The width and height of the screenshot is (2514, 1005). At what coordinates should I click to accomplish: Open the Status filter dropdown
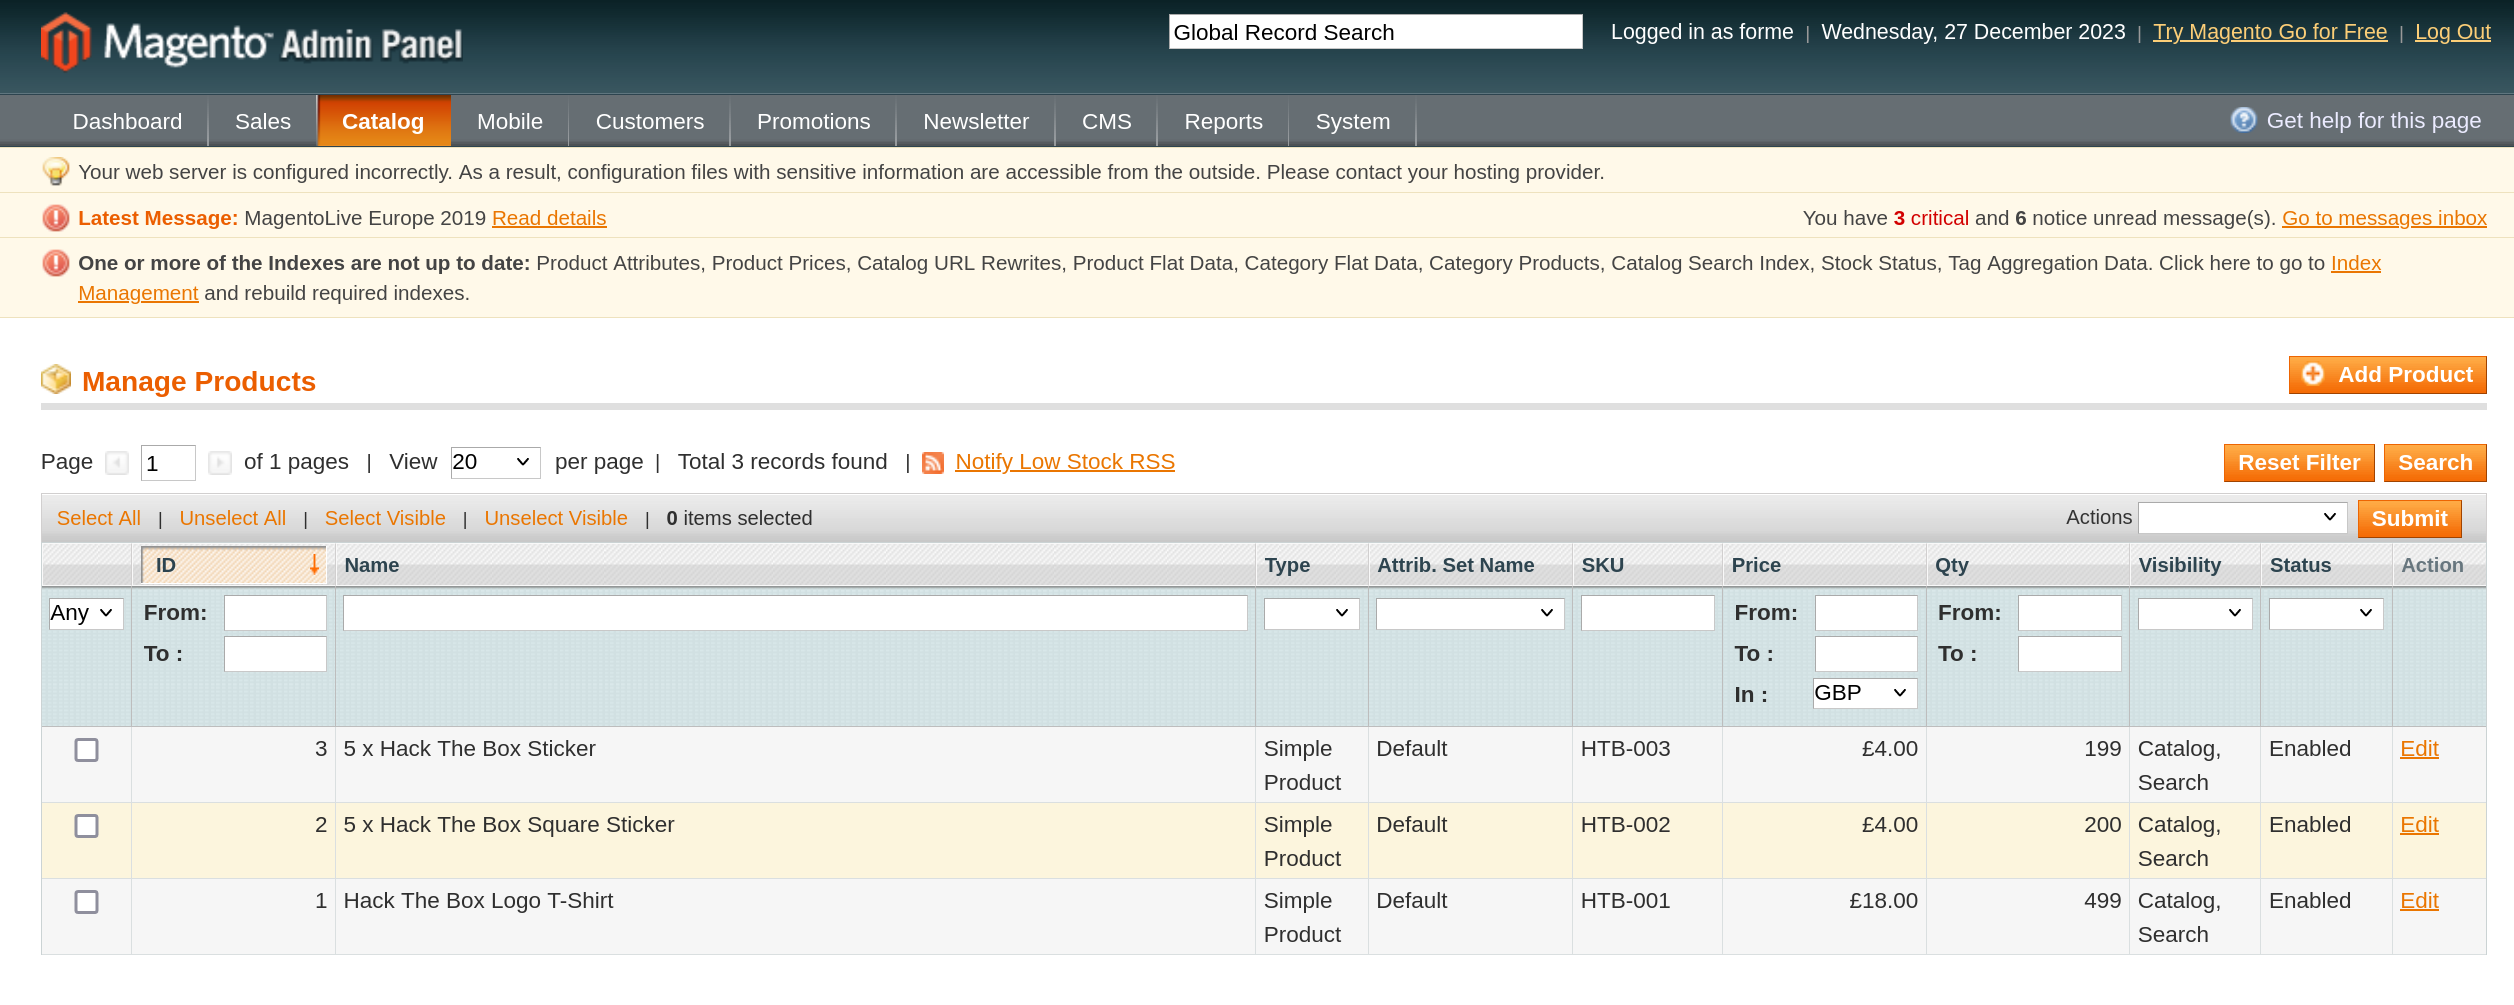pyautogui.click(x=2326, y=613)
